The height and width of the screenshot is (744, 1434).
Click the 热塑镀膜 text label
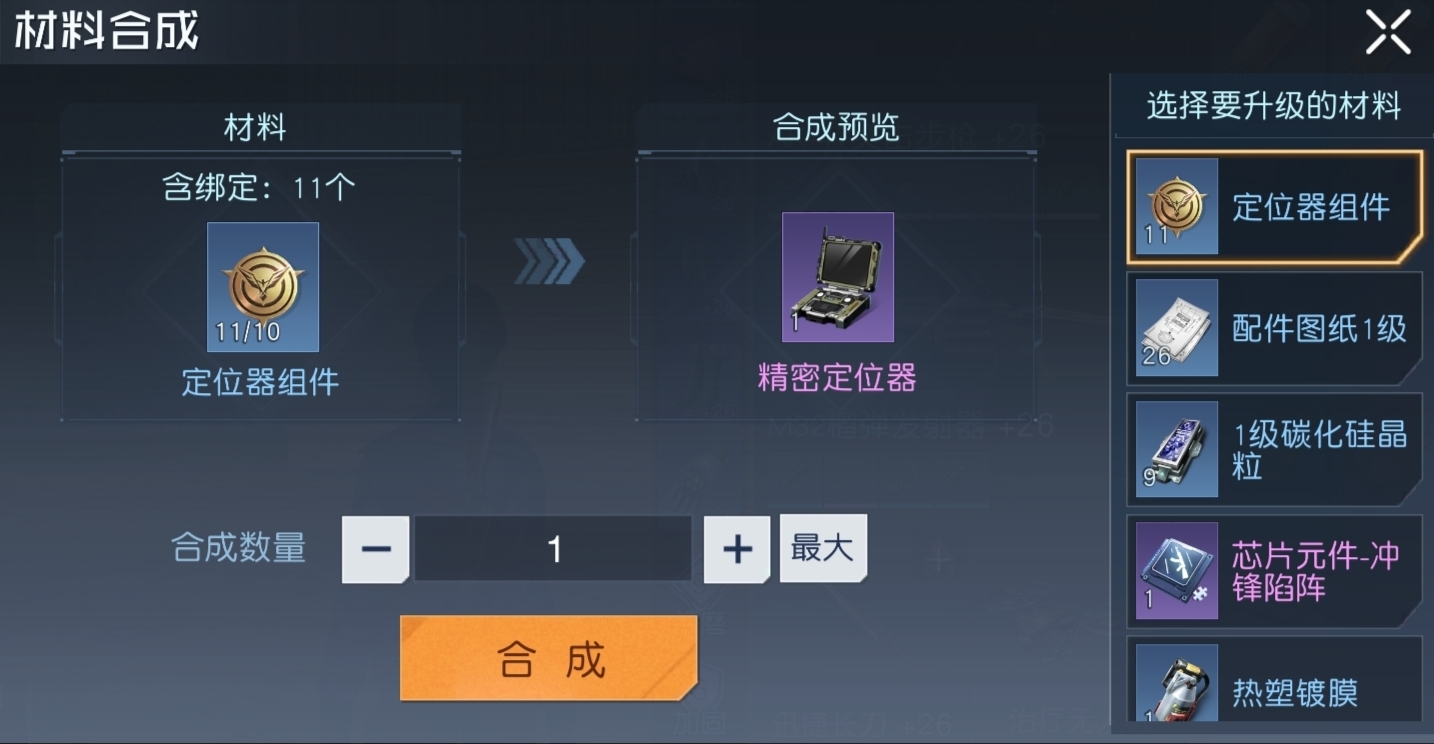pos(1295,693)
